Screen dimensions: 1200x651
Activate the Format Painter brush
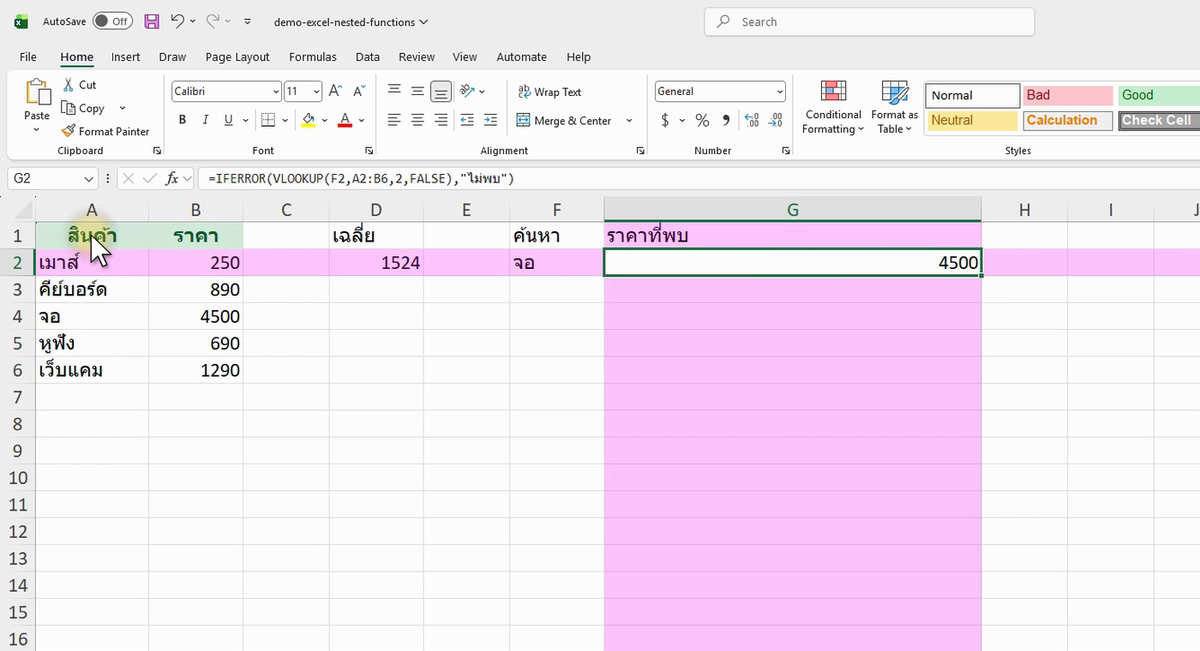[69, 131]
